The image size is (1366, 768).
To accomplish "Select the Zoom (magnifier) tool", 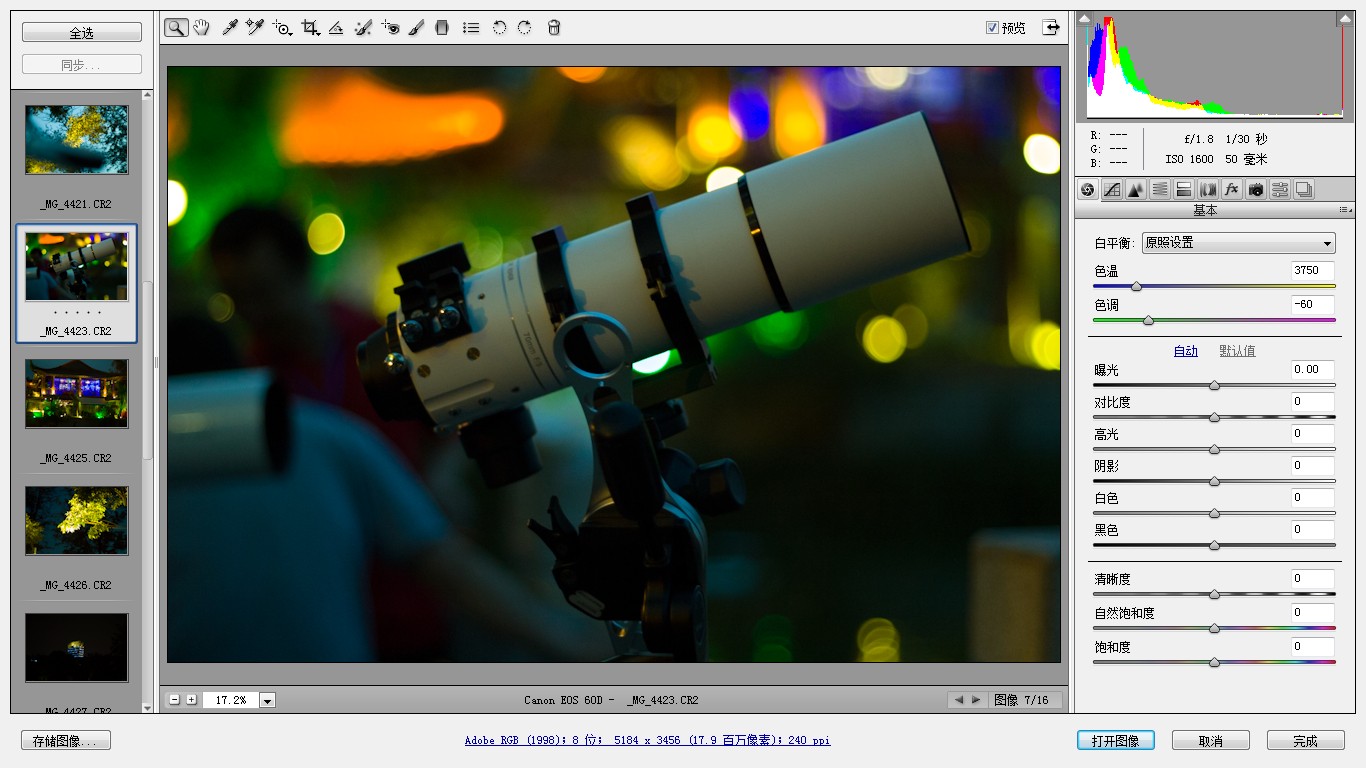I will point(176,28).
